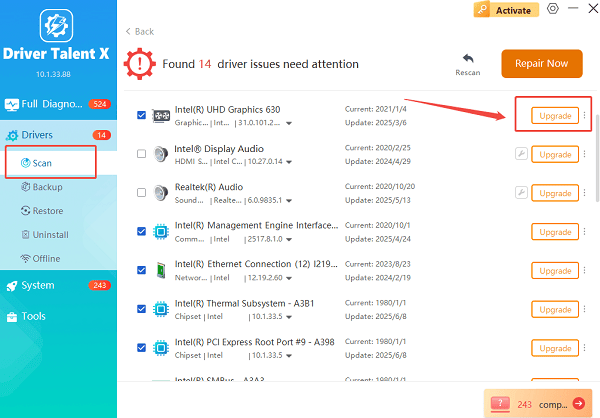Click the wrench icon for Intel Display Audio

point(521,154)
